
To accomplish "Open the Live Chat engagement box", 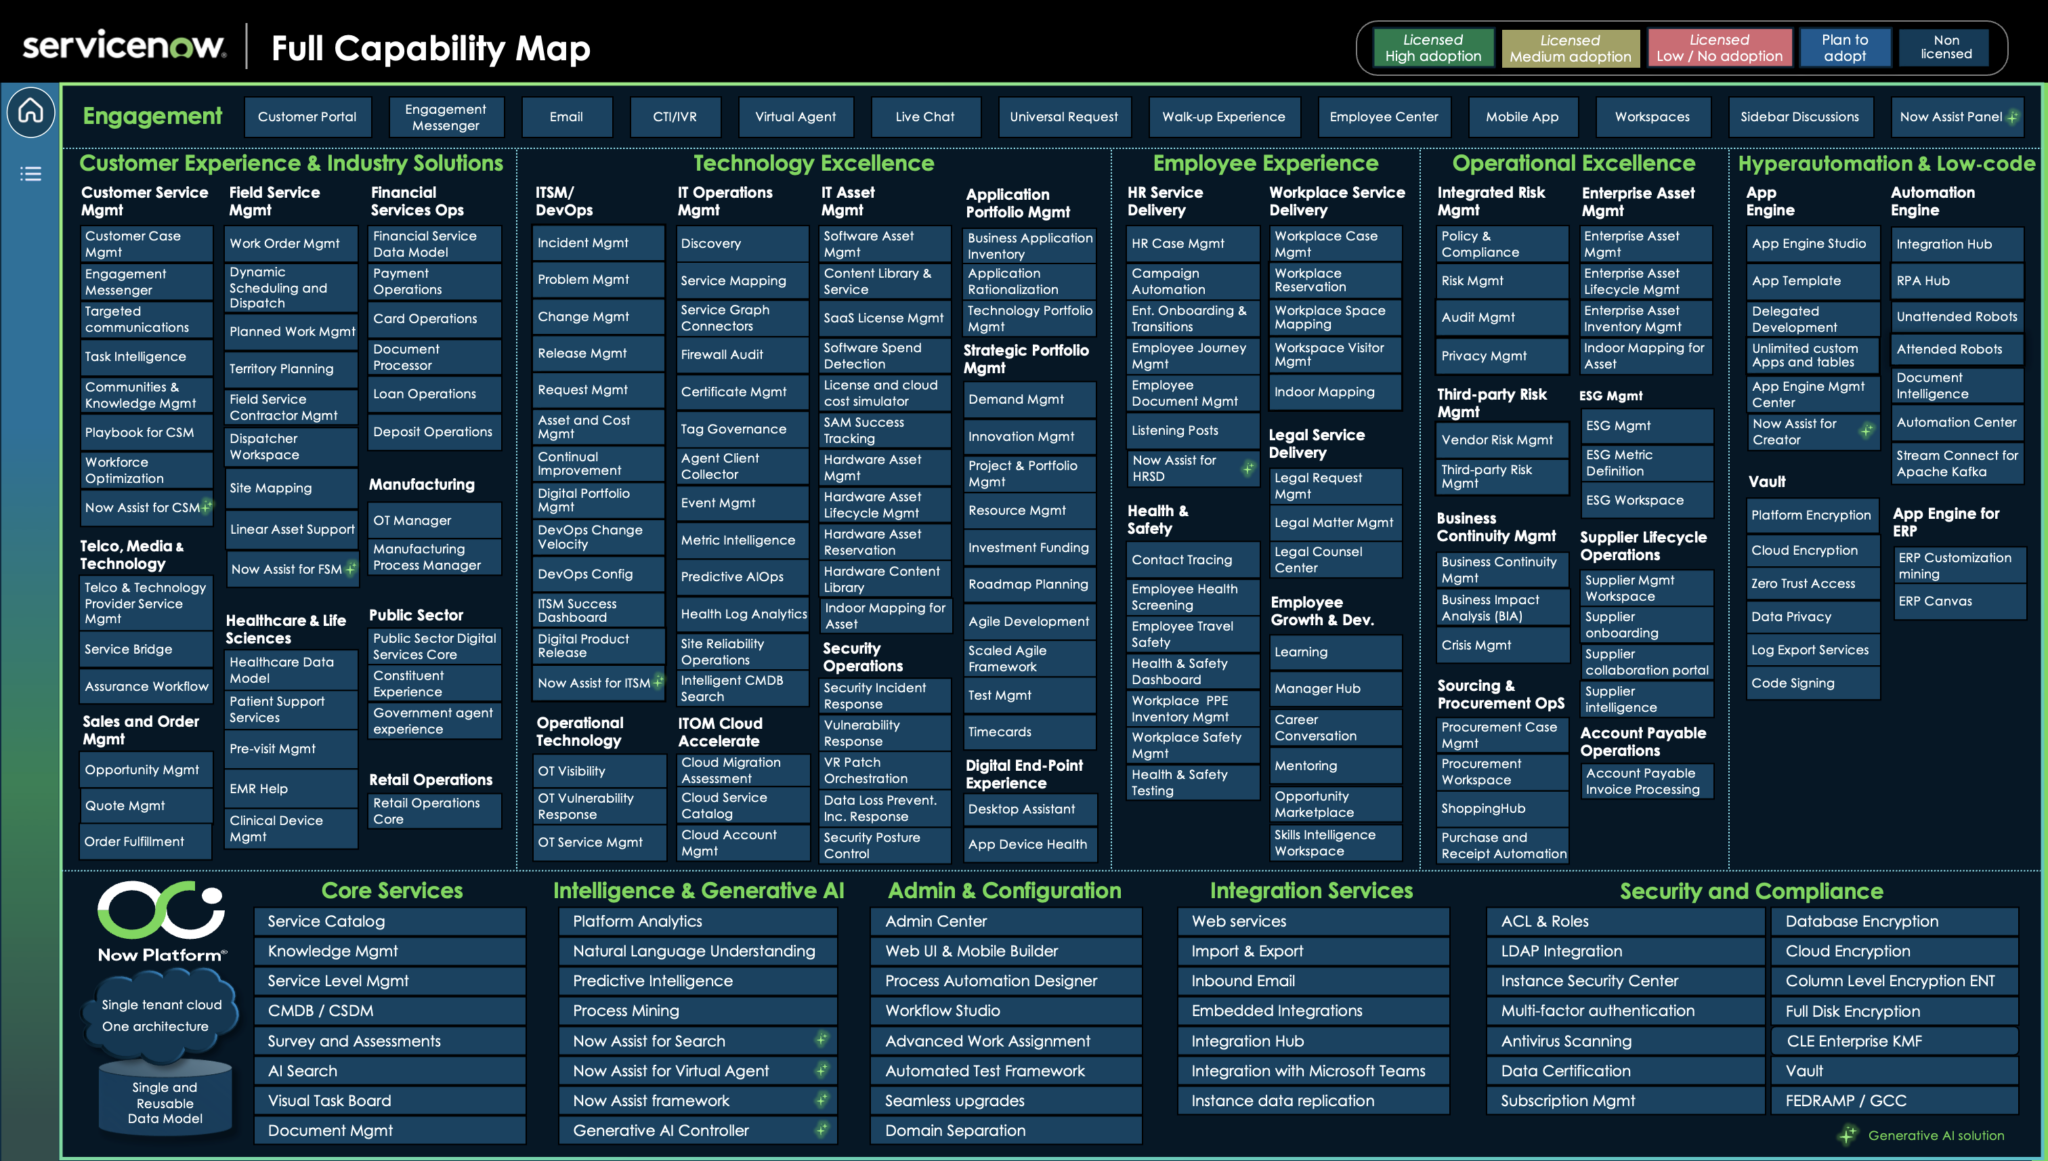I will pyautogui.click(x=925, y=117).
